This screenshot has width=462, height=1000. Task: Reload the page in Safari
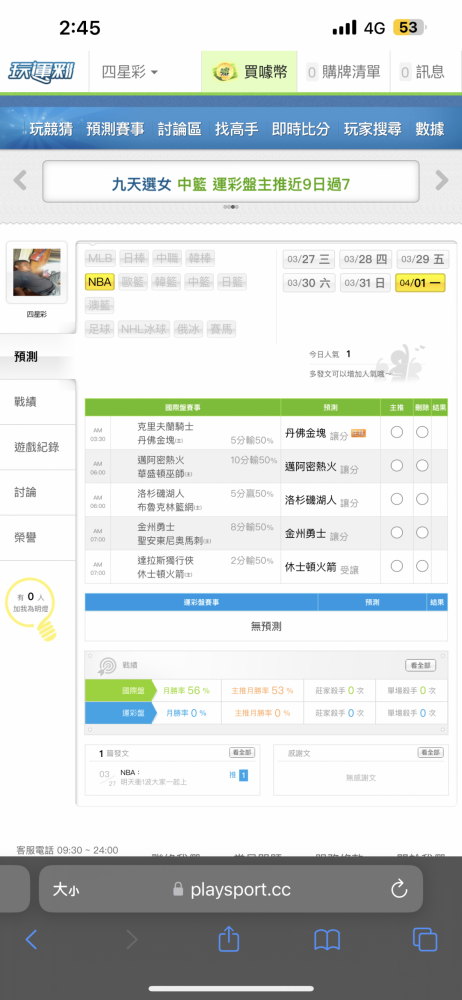[399, 889]
